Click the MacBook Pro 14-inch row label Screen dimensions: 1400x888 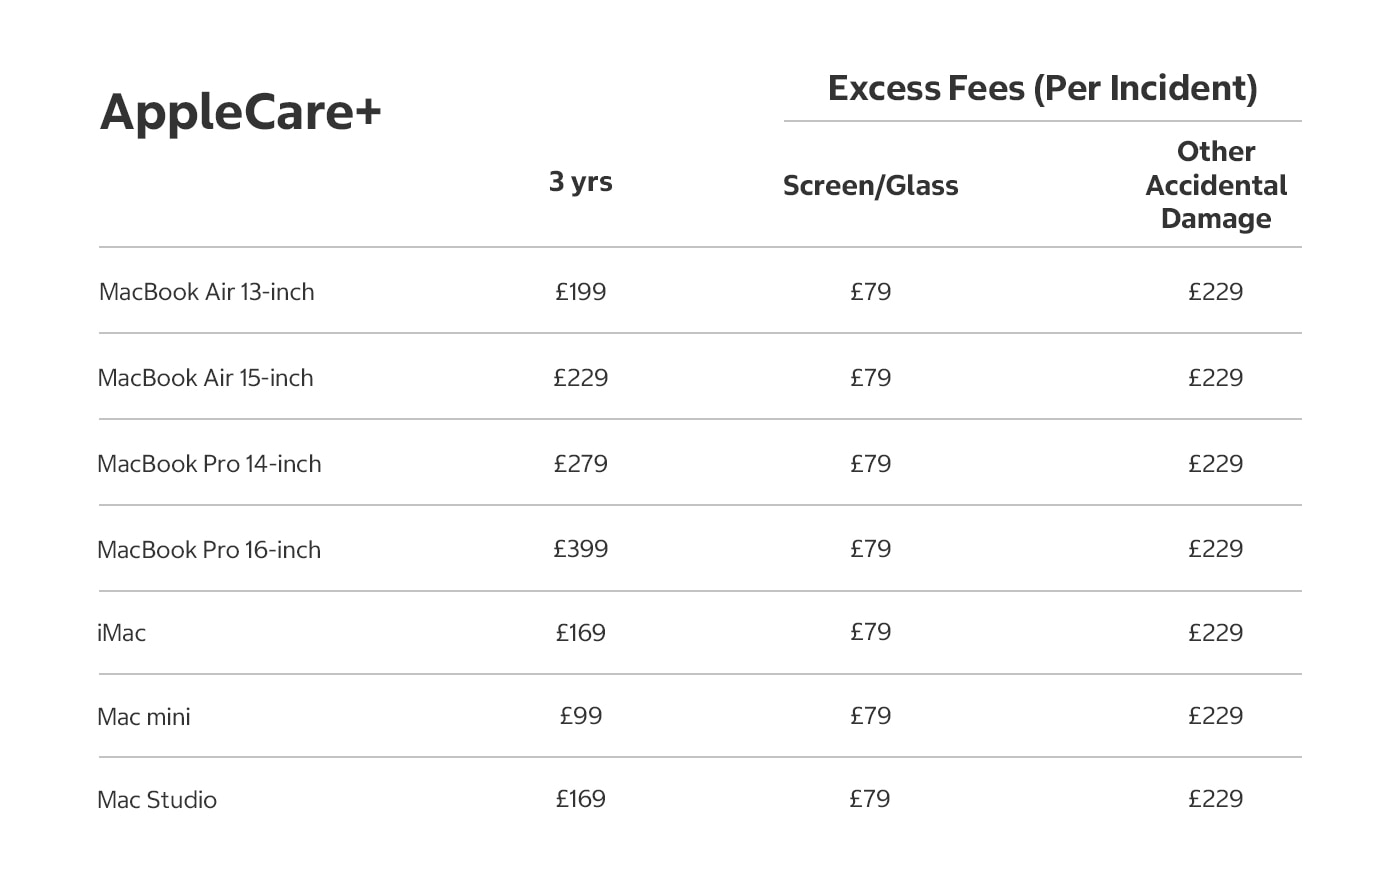tap(210, 464)
